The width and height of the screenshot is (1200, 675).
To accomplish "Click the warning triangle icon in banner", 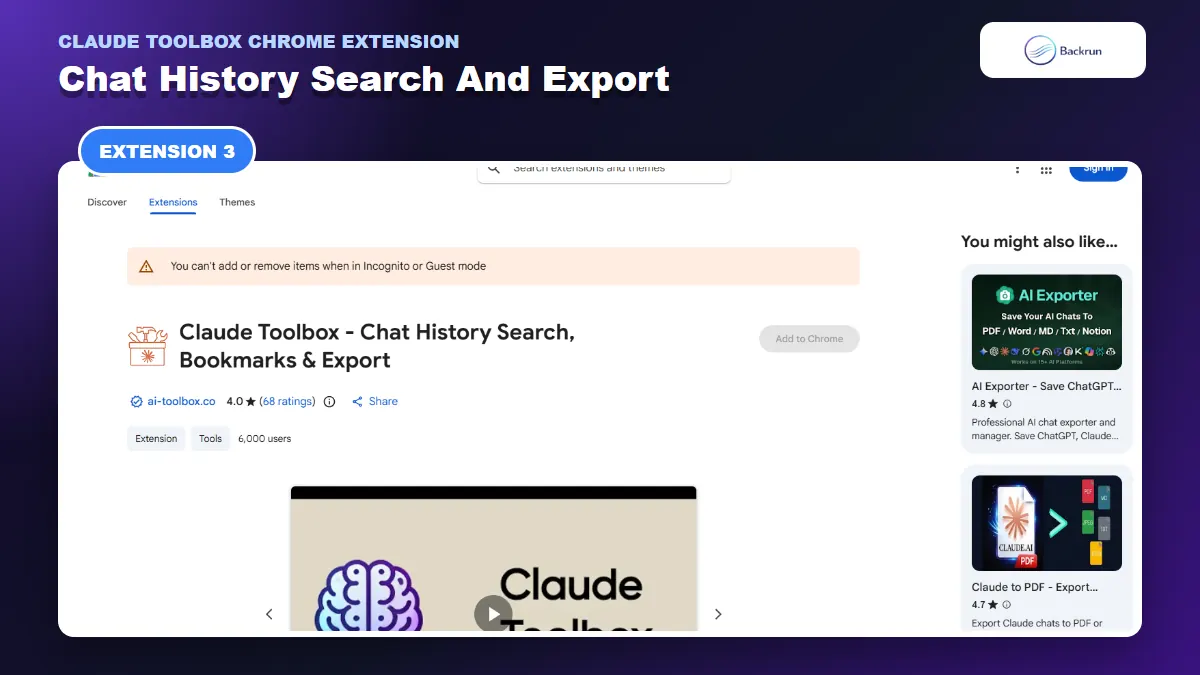I will [x=147, y=266].
